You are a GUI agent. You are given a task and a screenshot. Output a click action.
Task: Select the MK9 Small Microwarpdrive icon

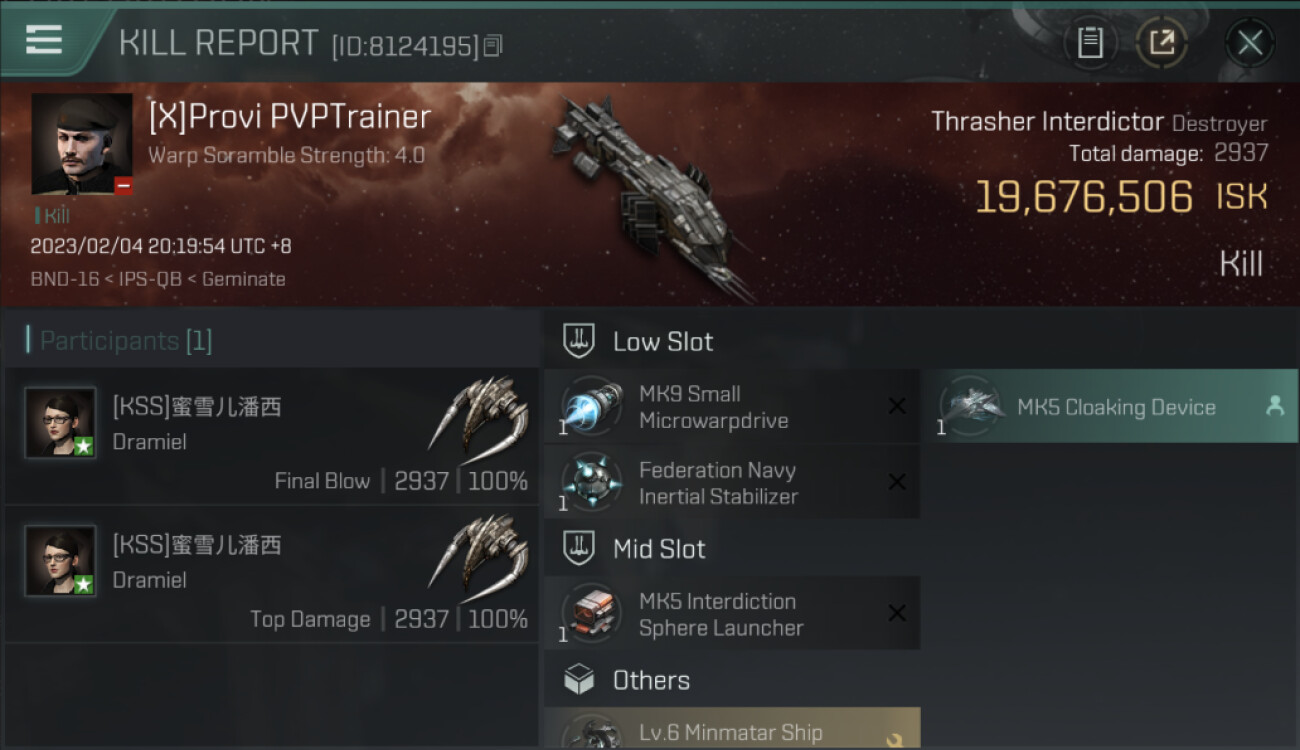point(592,406)
